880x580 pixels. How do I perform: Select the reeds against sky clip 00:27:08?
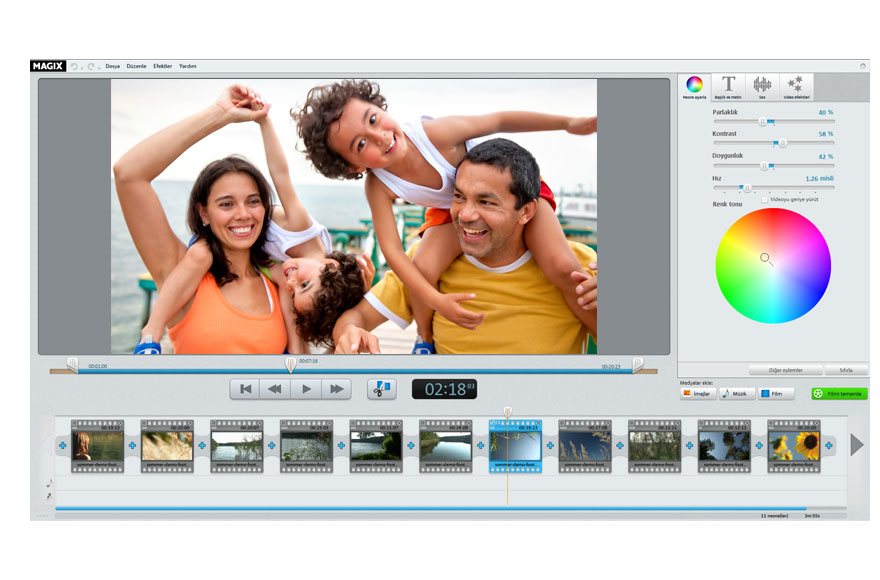[x=585, y=446]
